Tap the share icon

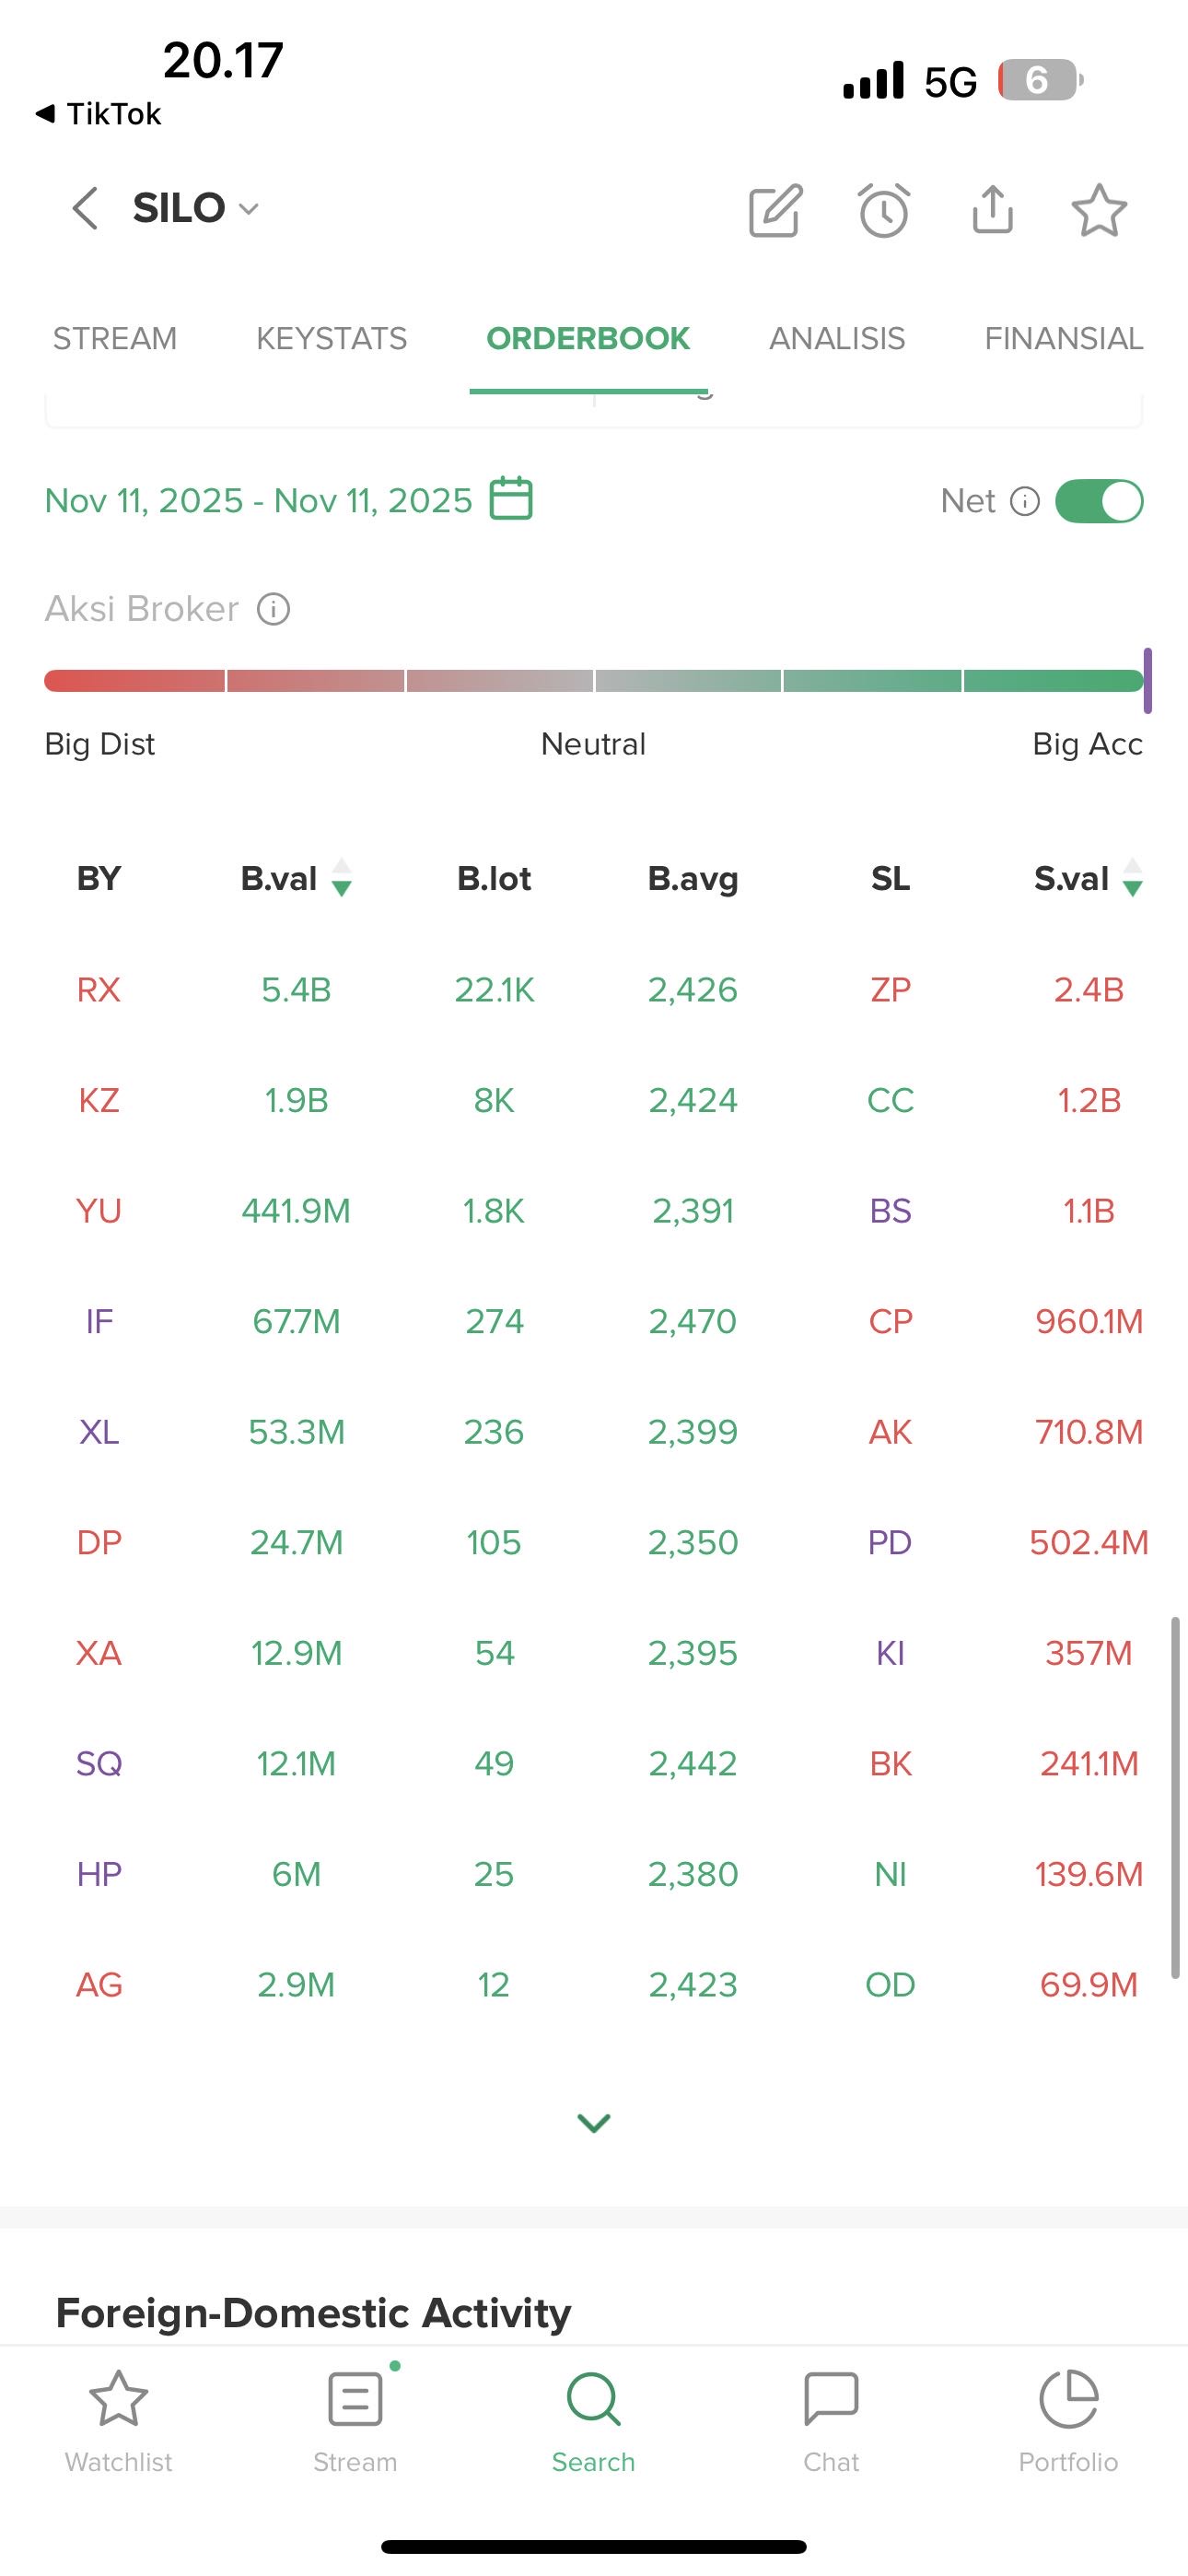point(992,209)
